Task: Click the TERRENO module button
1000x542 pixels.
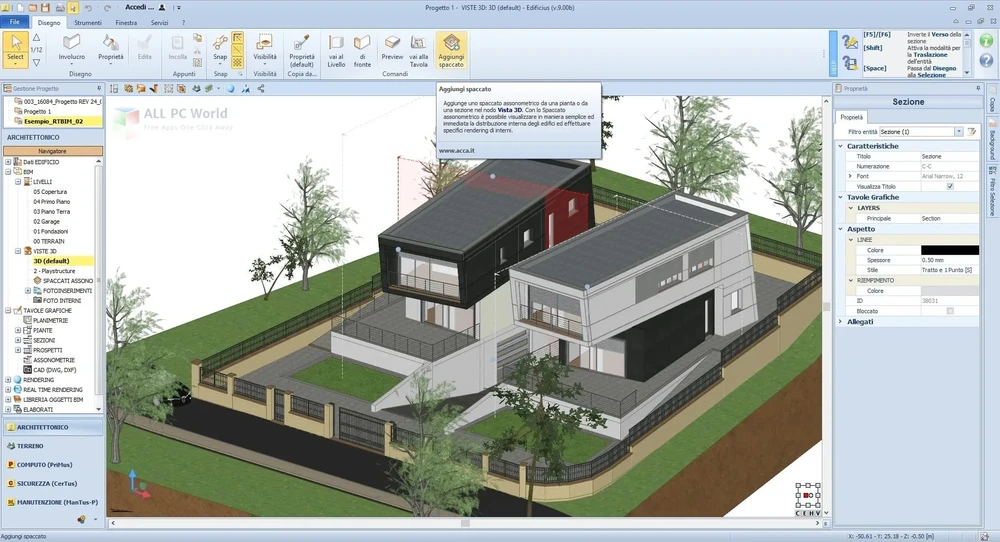Action: coord(30,446)
